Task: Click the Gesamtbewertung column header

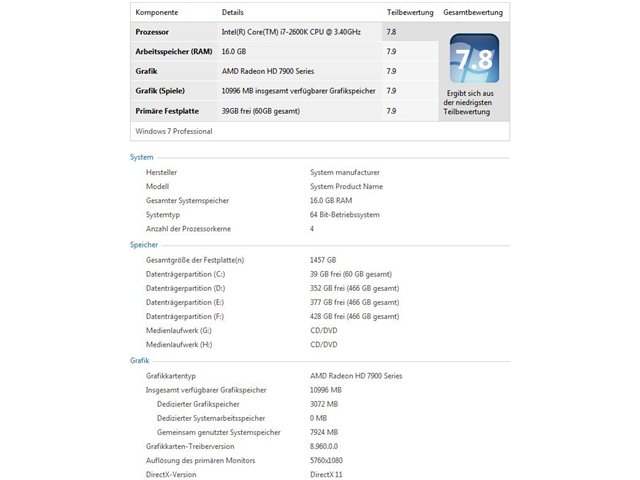Action: tap(473, 12)
